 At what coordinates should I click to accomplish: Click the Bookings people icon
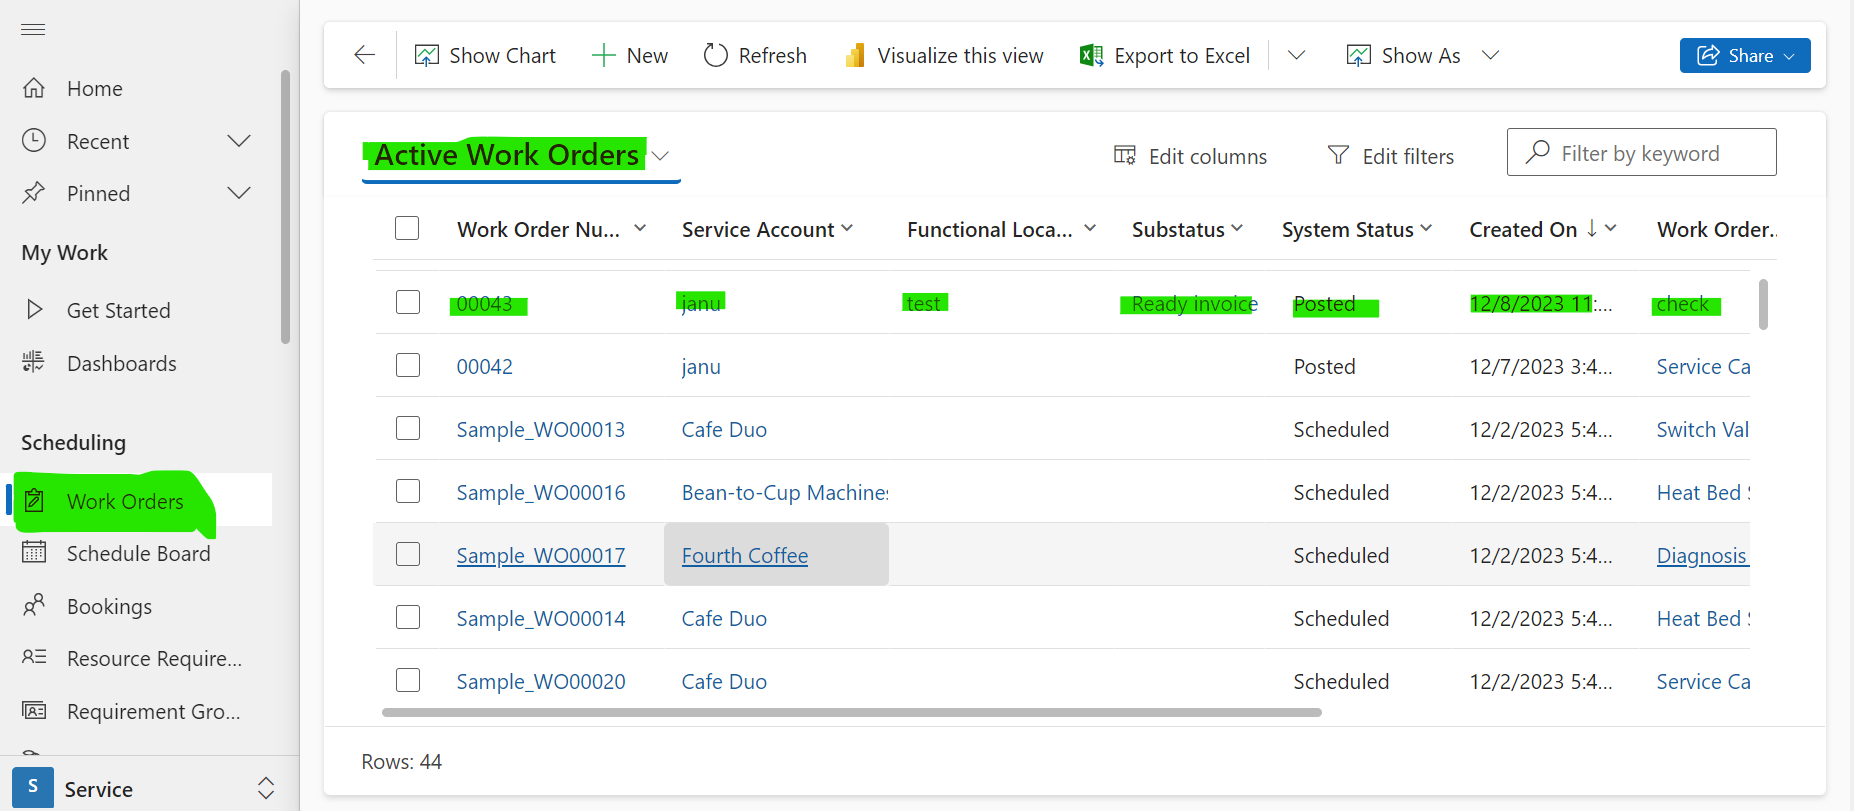34,604
